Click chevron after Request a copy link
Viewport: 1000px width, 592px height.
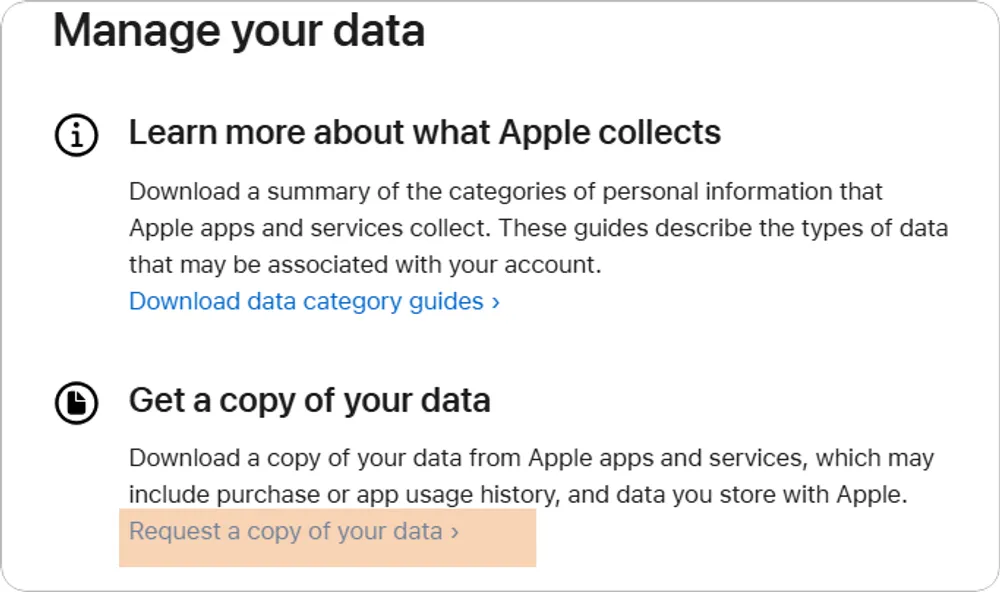455,532
